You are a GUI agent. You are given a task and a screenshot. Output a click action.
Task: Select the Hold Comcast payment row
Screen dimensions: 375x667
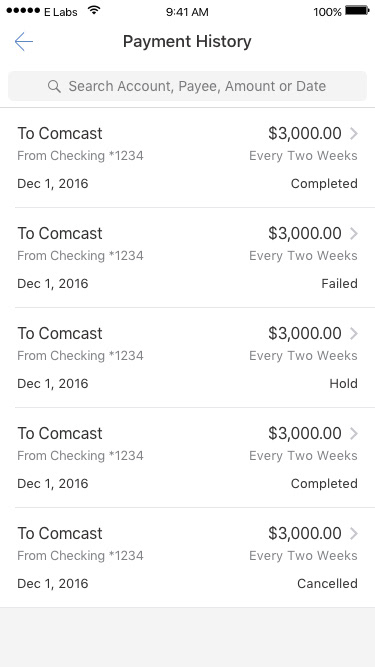188,358
